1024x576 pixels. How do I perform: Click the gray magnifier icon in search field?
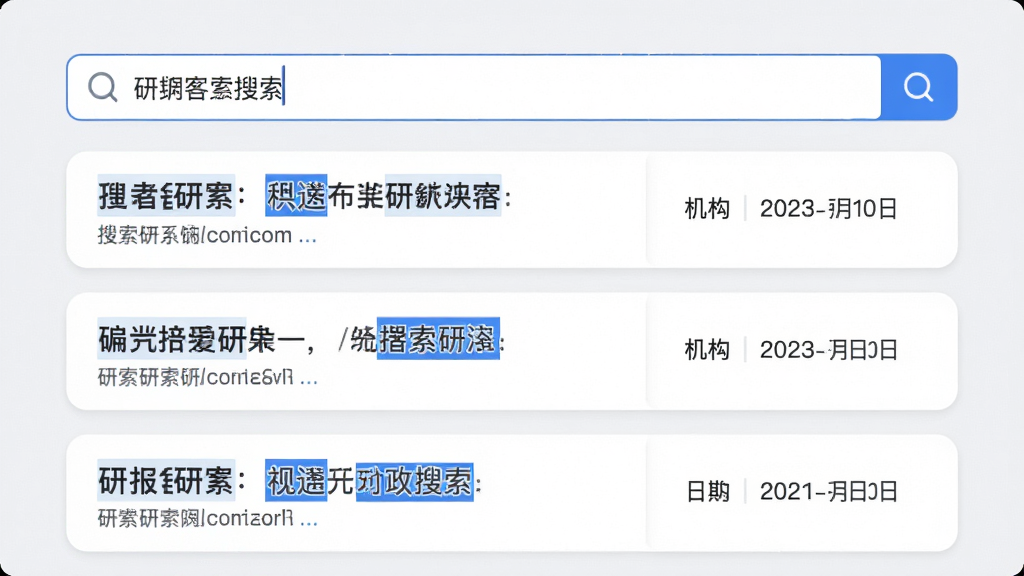[103, 87]
